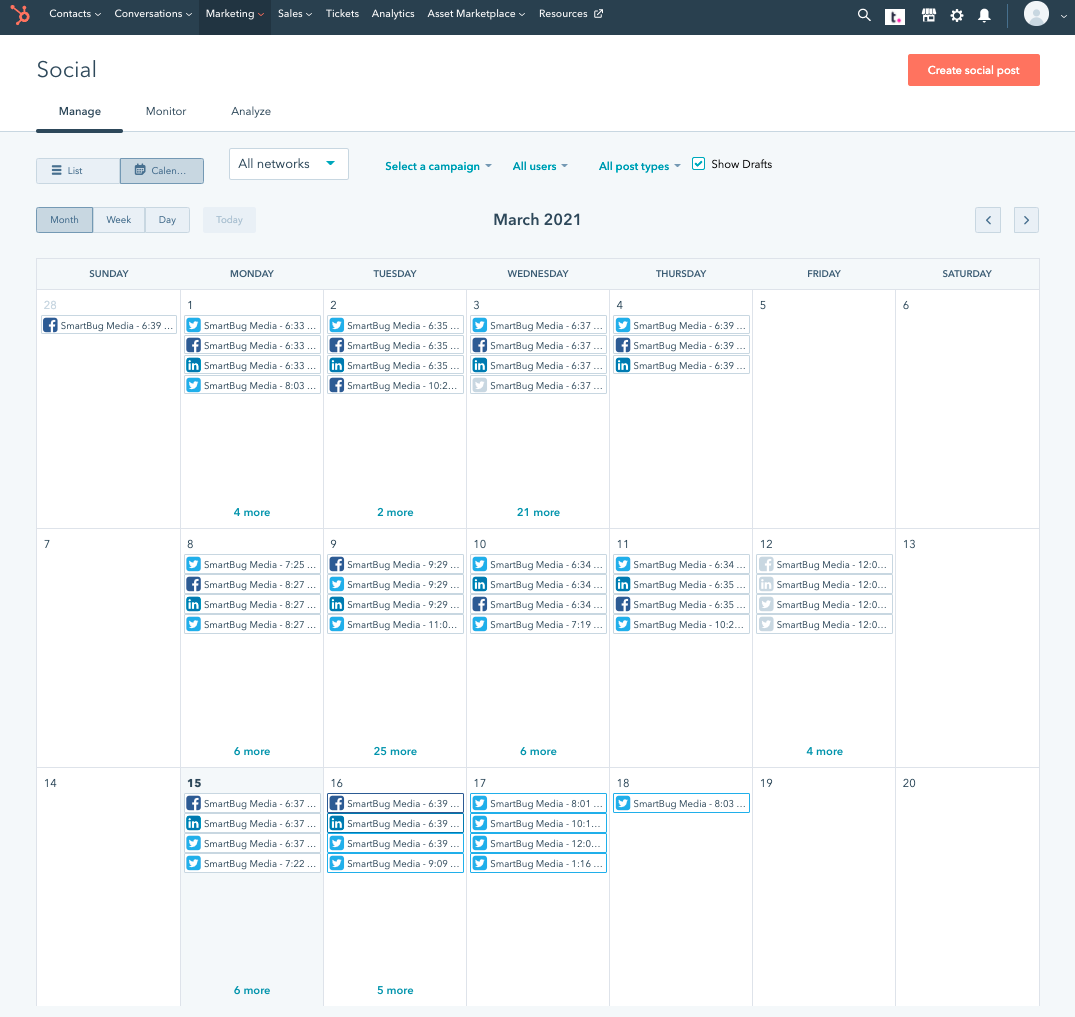
Task: Open the settings gear icon
Action: 957,15
